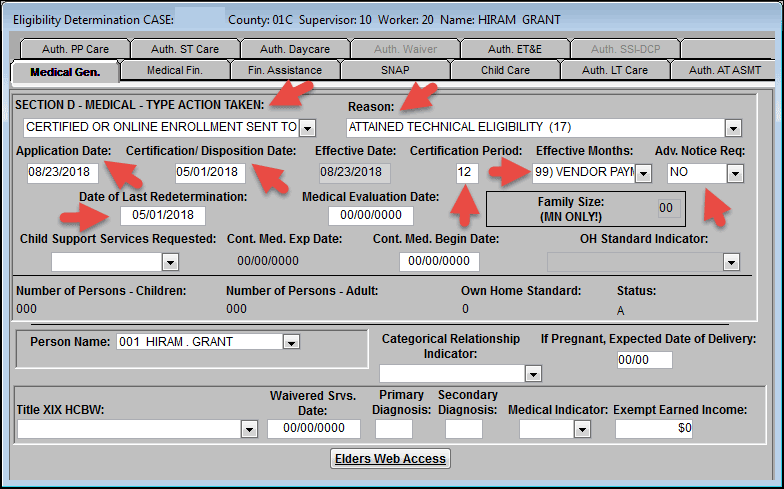Switch to the Medical Fin. tab
The image size is (784, 489).
175,70
